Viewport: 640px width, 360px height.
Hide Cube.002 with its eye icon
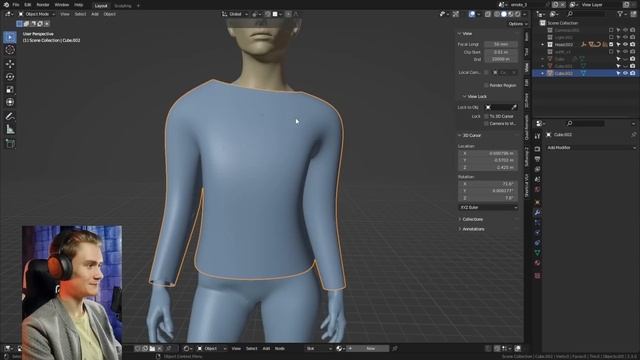tap(625, 73)
